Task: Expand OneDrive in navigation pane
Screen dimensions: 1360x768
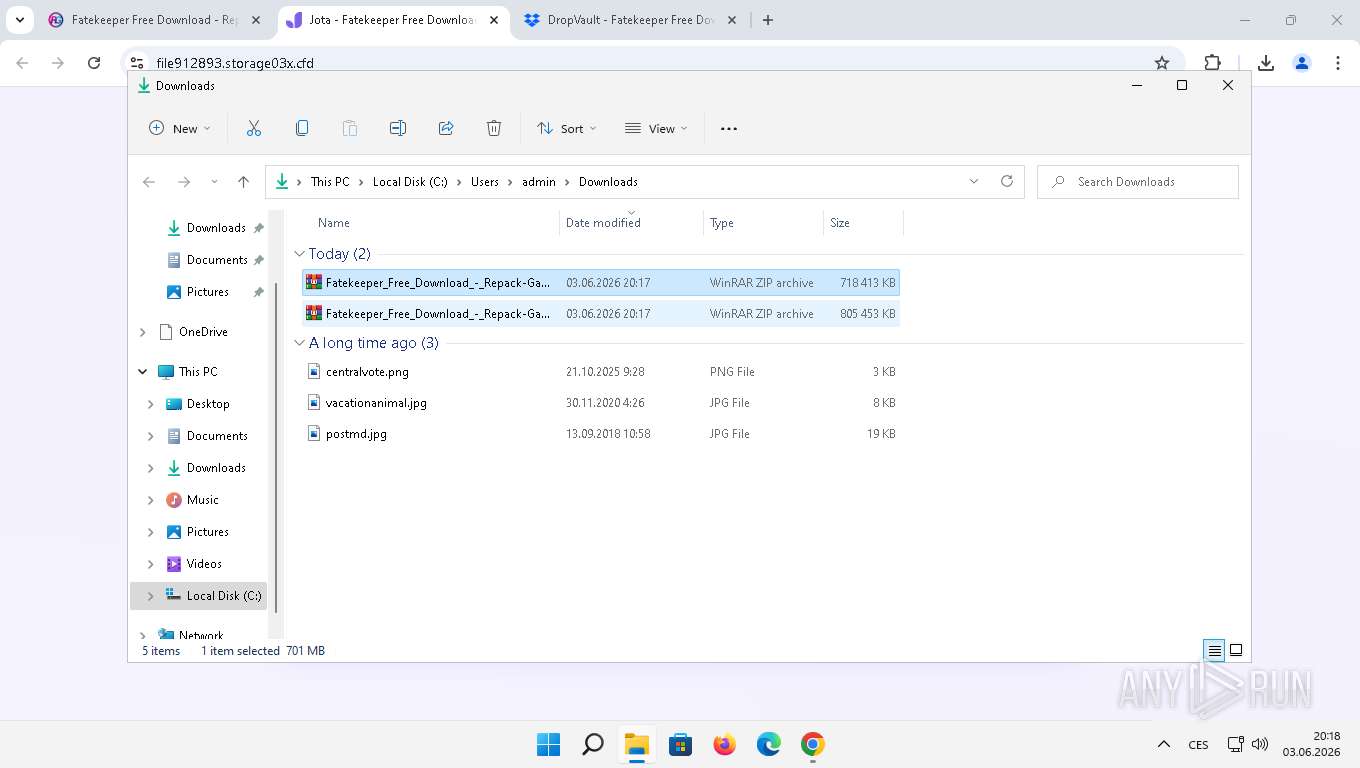Action: pyautogui.click(x=142, y=332)
